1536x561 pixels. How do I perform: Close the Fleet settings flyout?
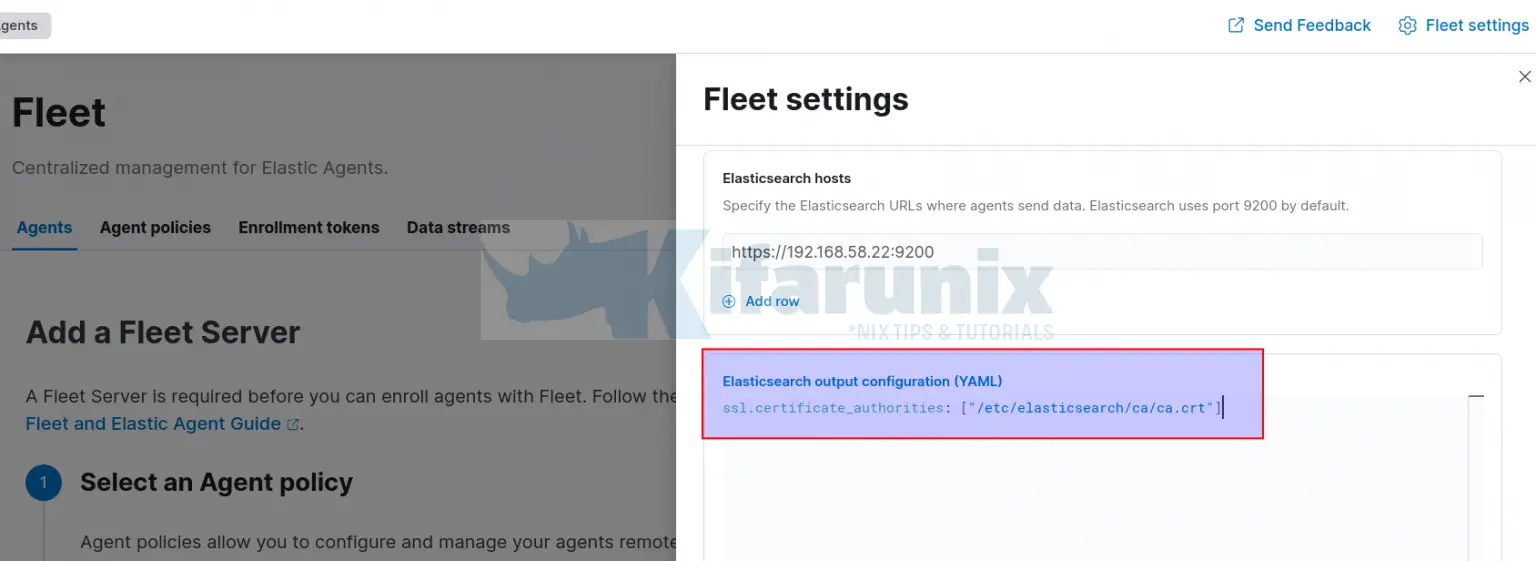1524,77
